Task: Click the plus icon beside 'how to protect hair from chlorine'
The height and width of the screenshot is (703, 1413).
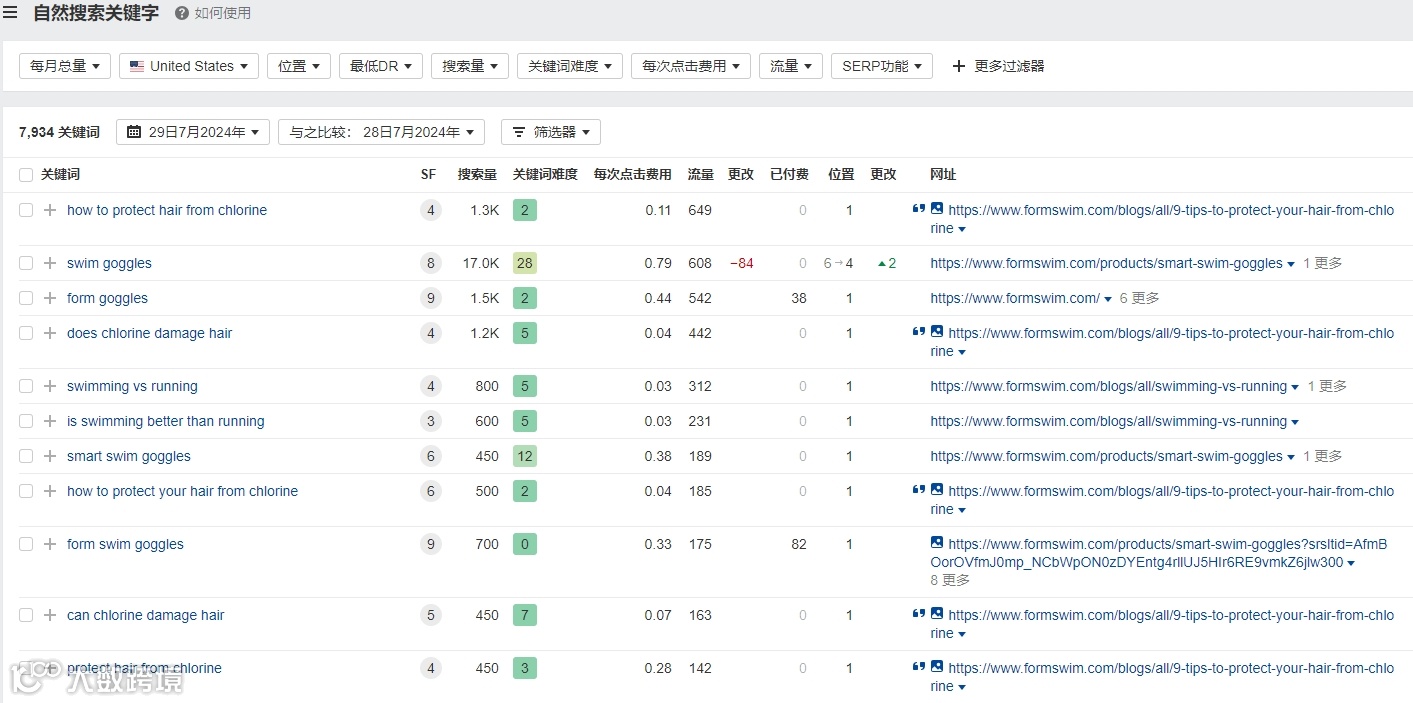Action: pyautogui.click(x=50, y=210)
